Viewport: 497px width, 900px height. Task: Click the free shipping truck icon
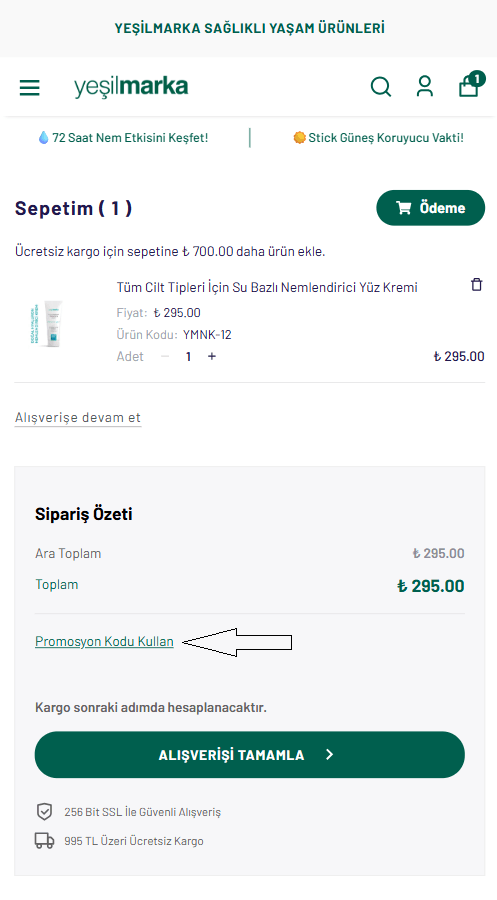pyautogui.click(x=44, y=841)
